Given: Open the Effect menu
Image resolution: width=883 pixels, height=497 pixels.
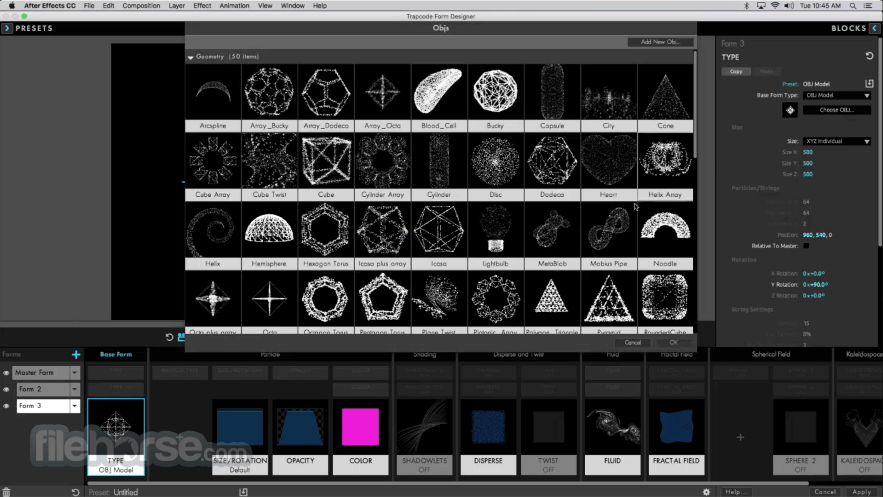Looking at the screenshot, I should [x=202, y=6].
